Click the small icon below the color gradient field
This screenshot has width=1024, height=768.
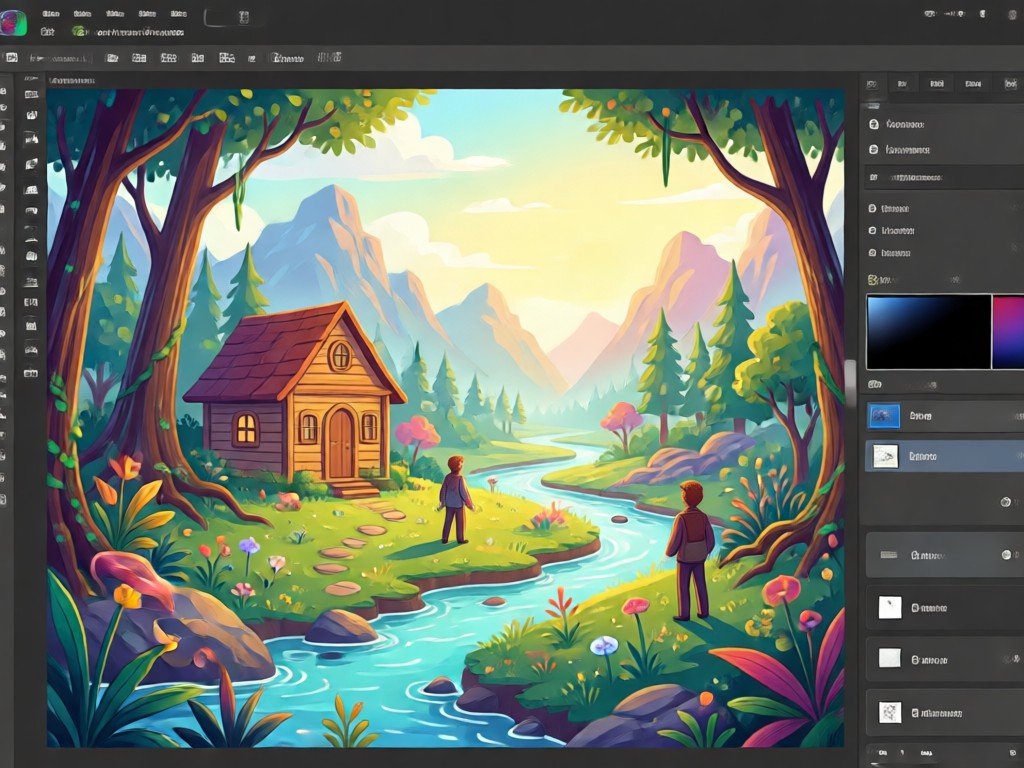coord(874,384)
